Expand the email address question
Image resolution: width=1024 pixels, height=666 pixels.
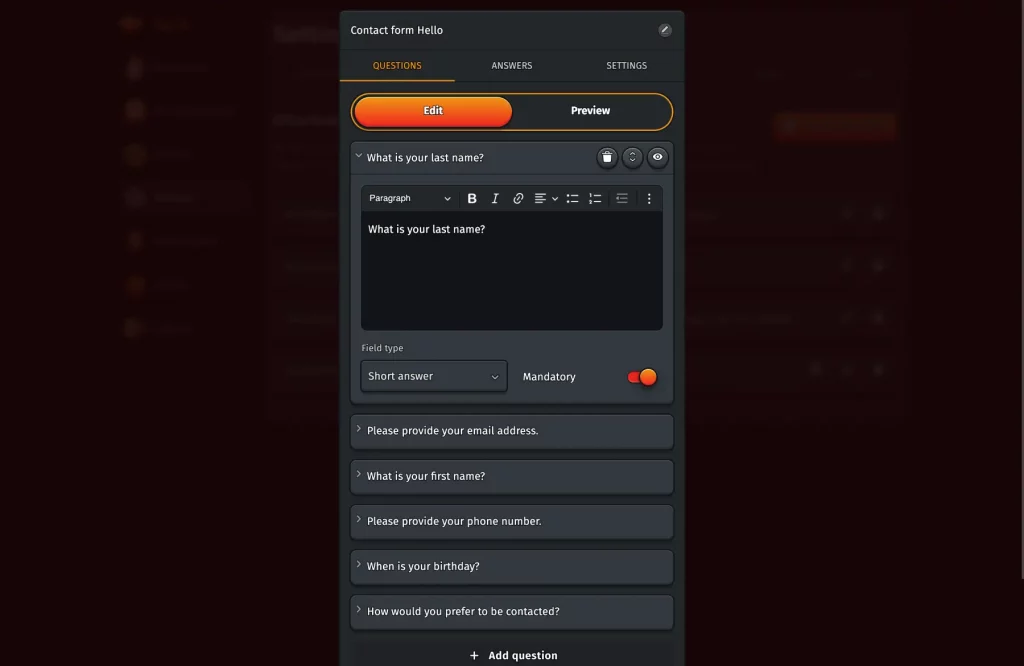[511, 431]
